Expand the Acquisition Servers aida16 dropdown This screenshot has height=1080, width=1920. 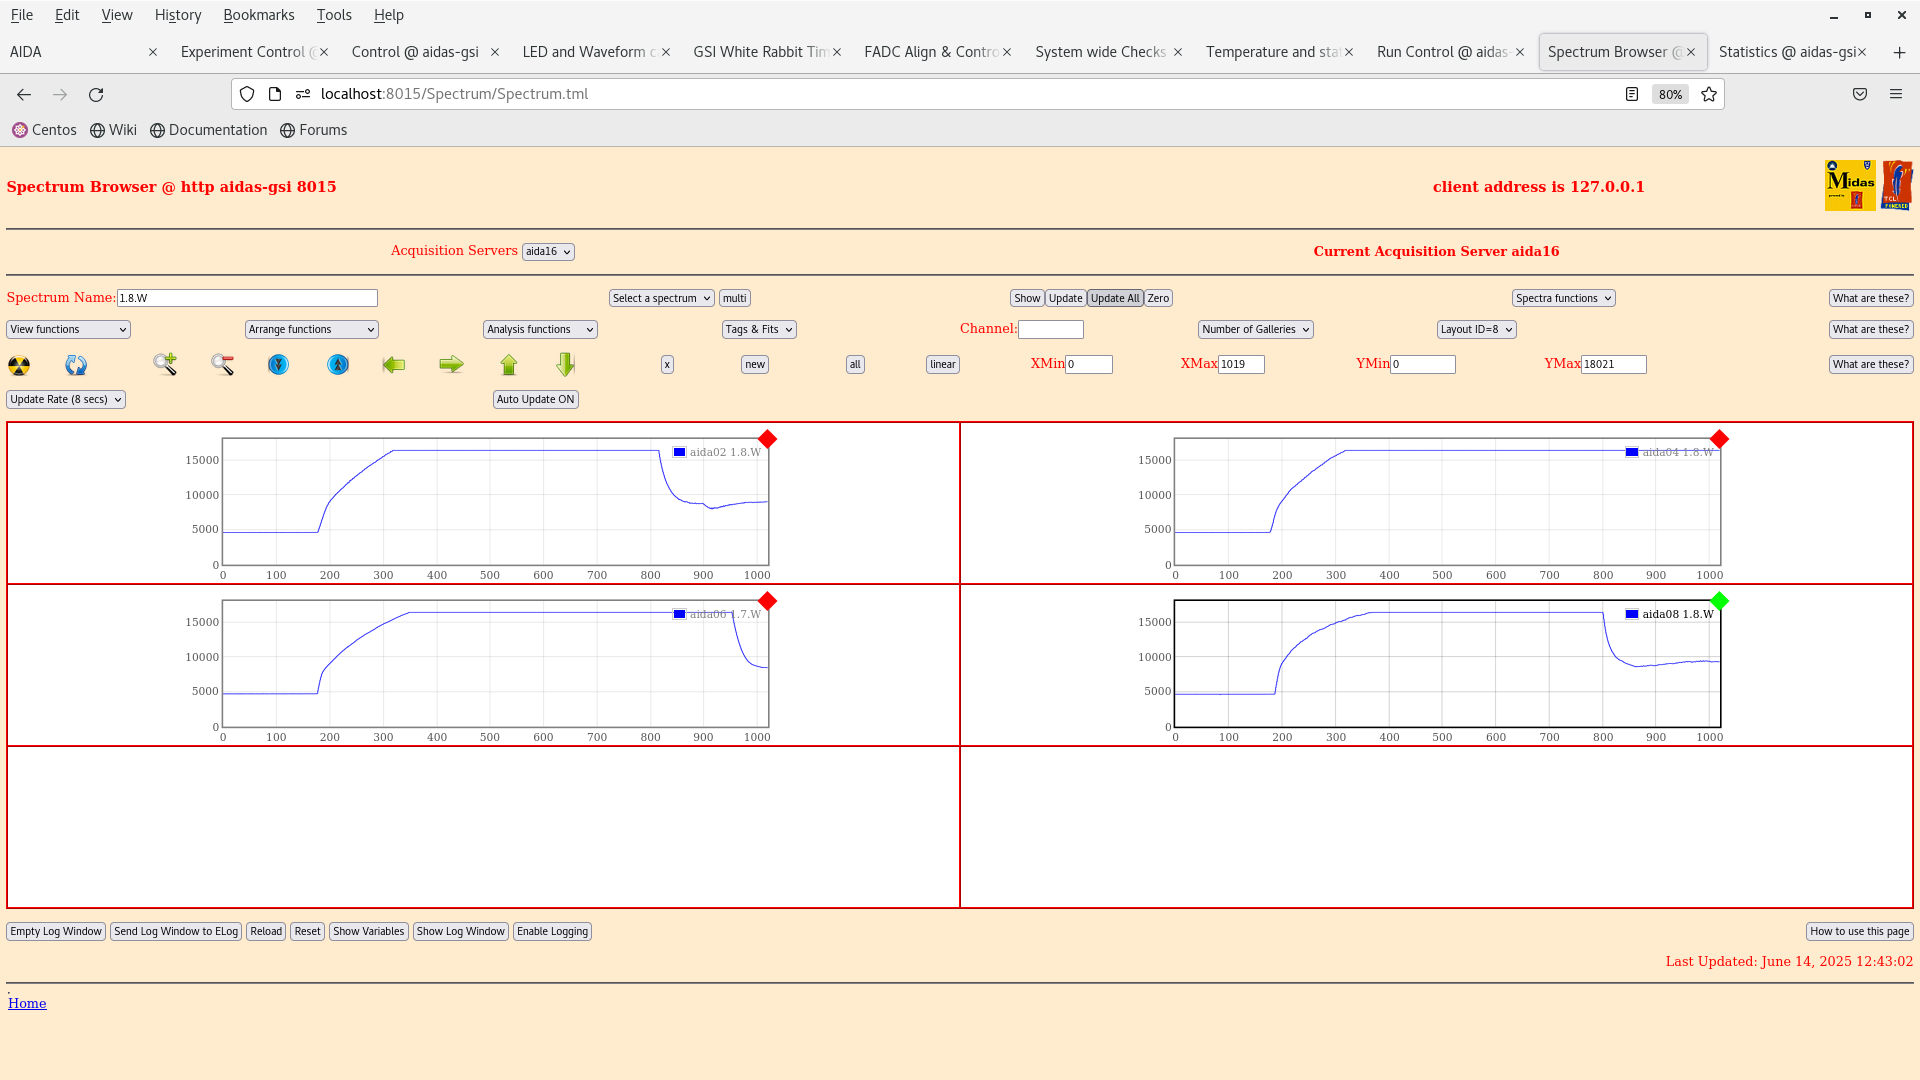point(548,252)
